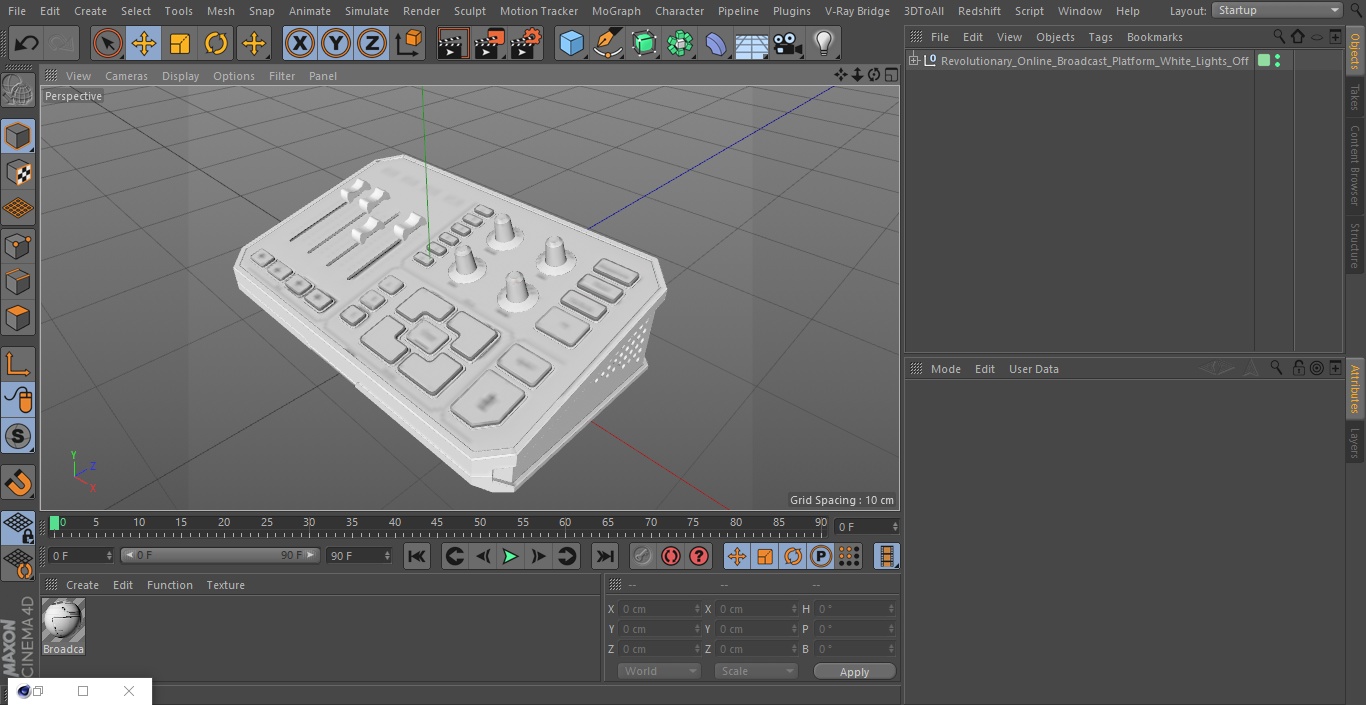Open the V-Ray Bridge menu
Screen dimensions: 1366x705
[x=857, y=11]
